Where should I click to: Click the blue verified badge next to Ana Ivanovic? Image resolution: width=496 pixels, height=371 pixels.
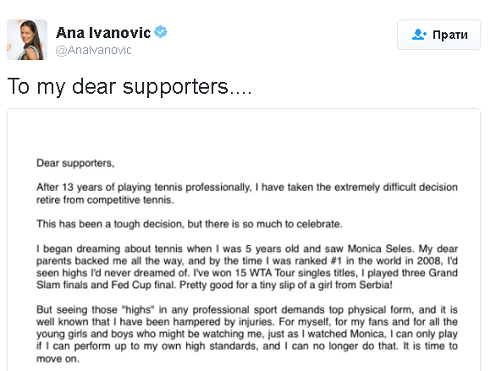[161, 32]
